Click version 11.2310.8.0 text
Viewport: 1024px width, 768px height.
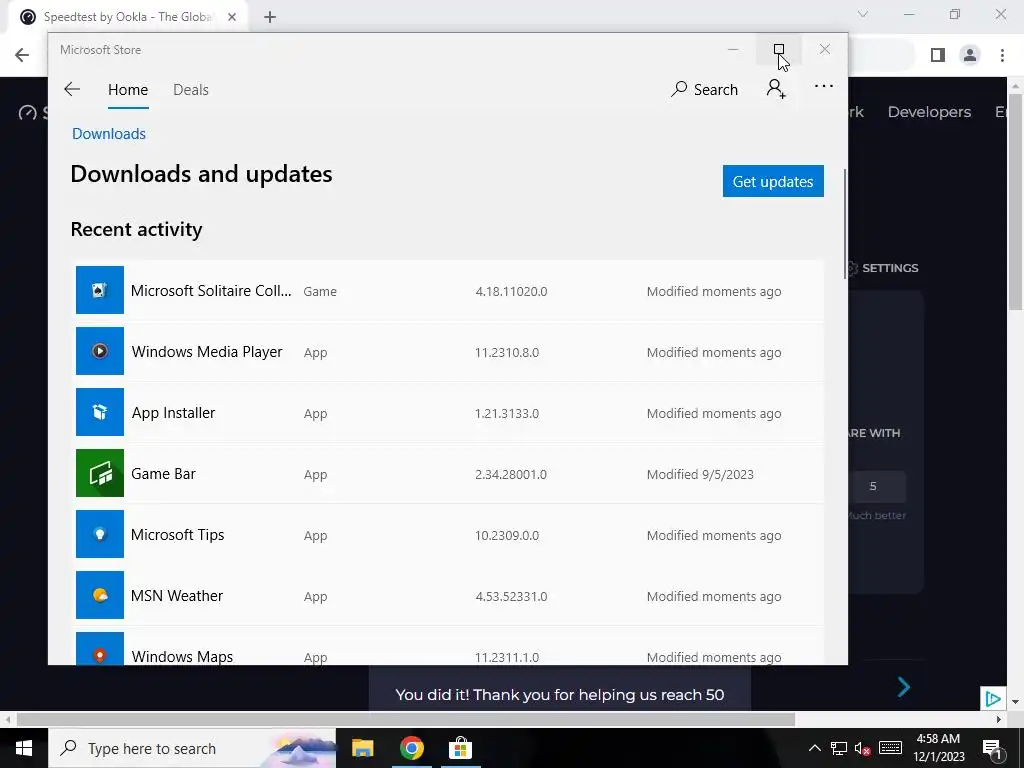(507, 353)
